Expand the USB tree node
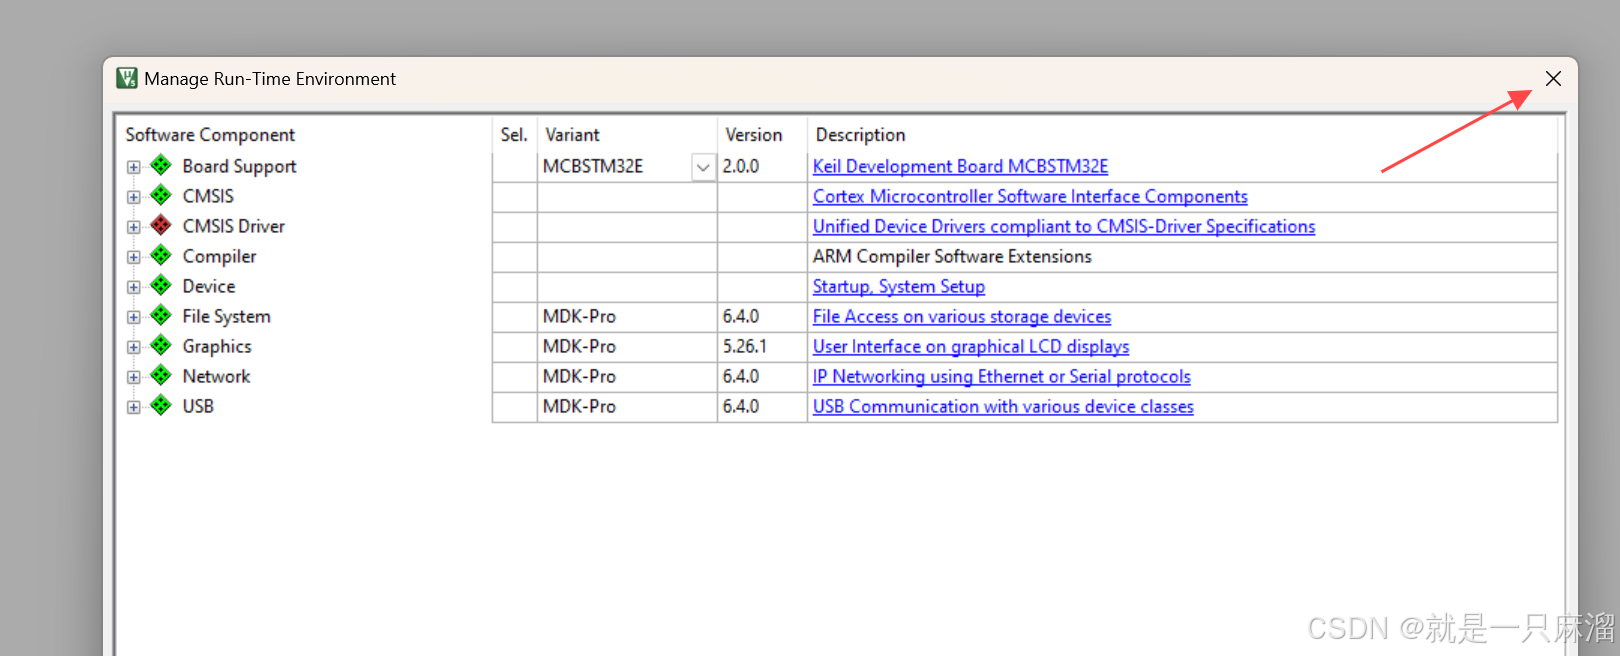Image resolution: width=1620 pixels, height=656 pixels. coord(133,407)
